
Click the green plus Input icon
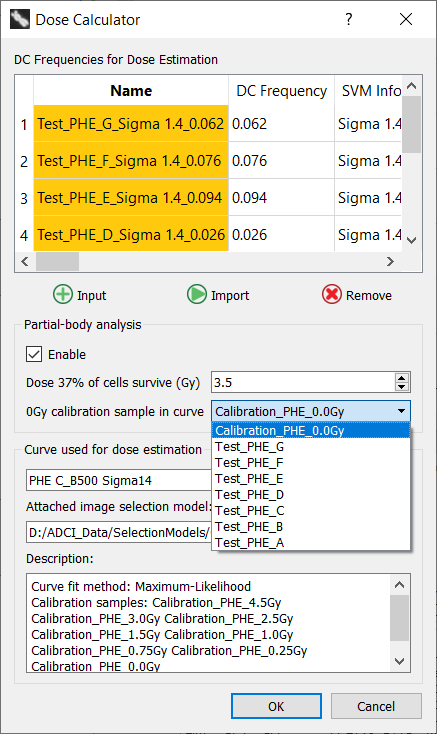(x=63, y=294)
